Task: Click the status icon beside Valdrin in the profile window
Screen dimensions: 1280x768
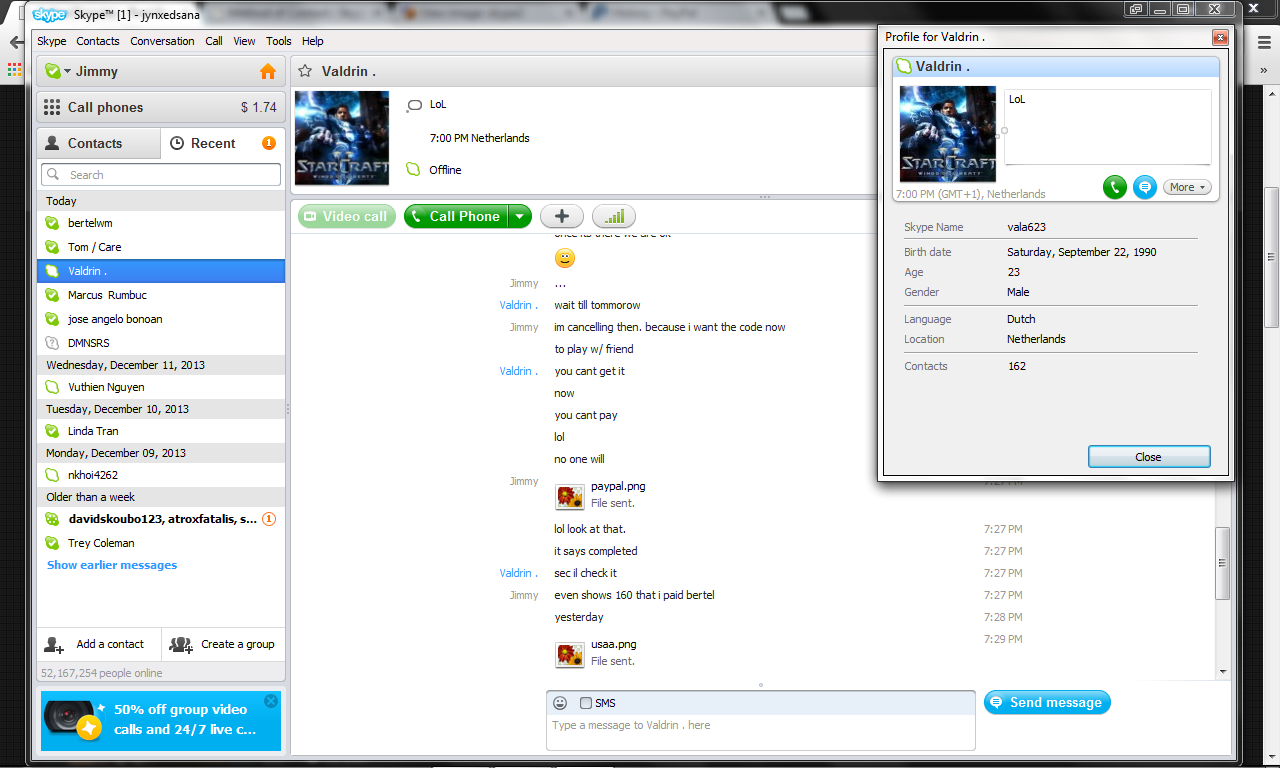Action: click(904, 67)
